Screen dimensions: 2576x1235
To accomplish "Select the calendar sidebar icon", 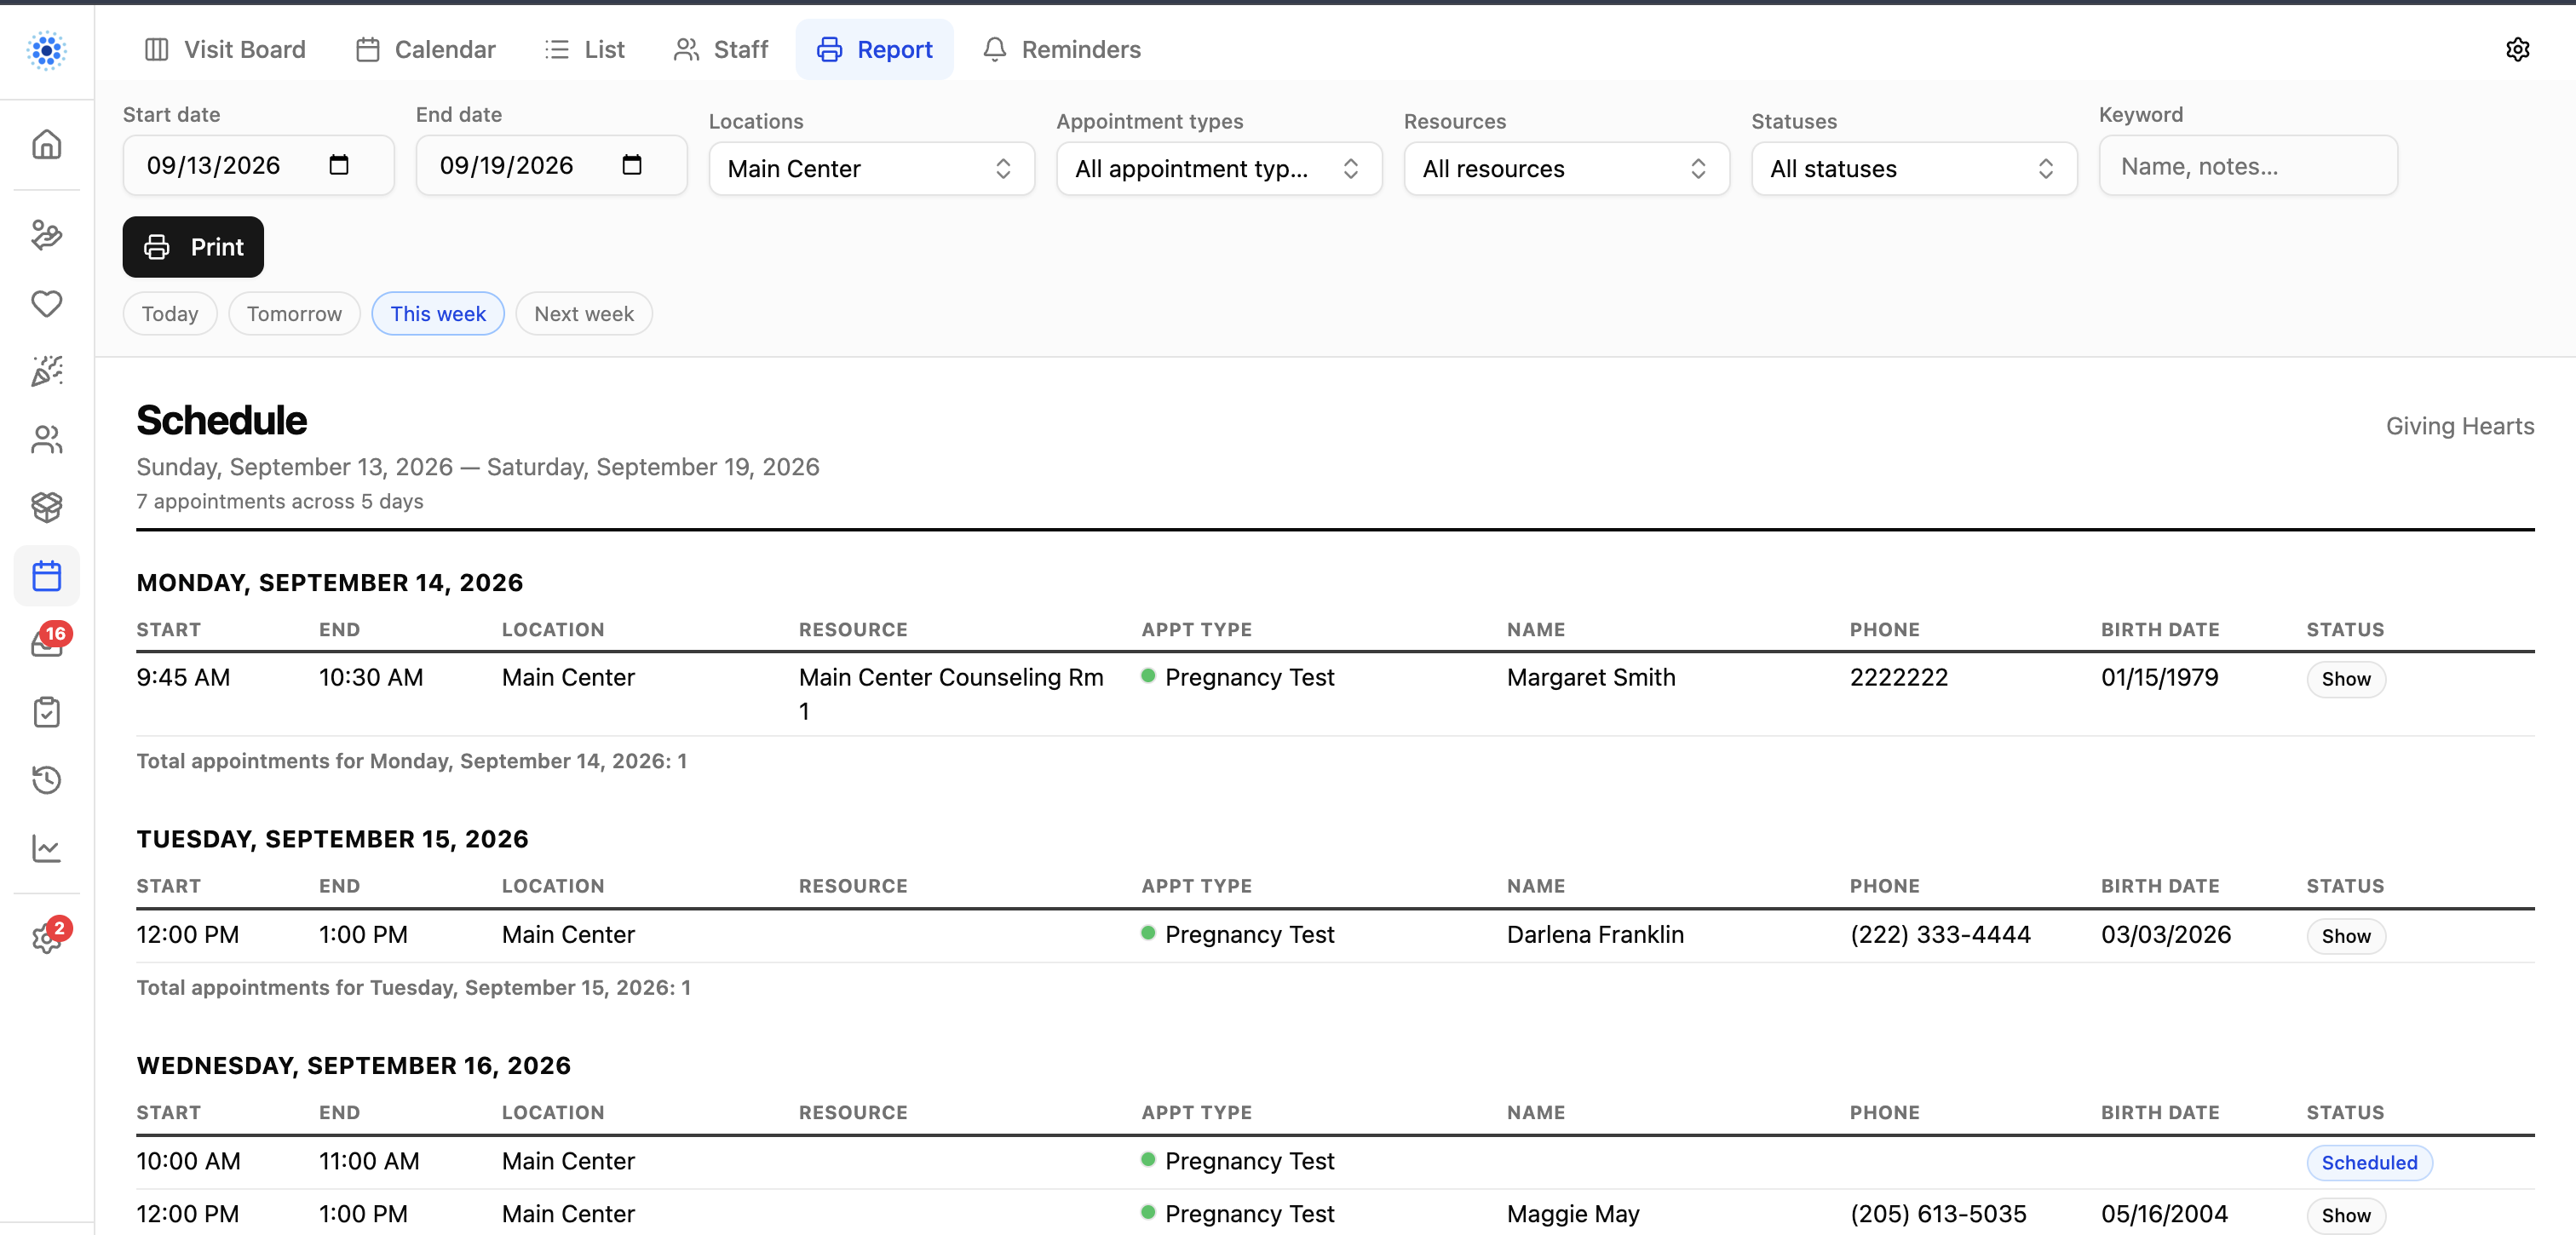I will click(x=46, y=576).
